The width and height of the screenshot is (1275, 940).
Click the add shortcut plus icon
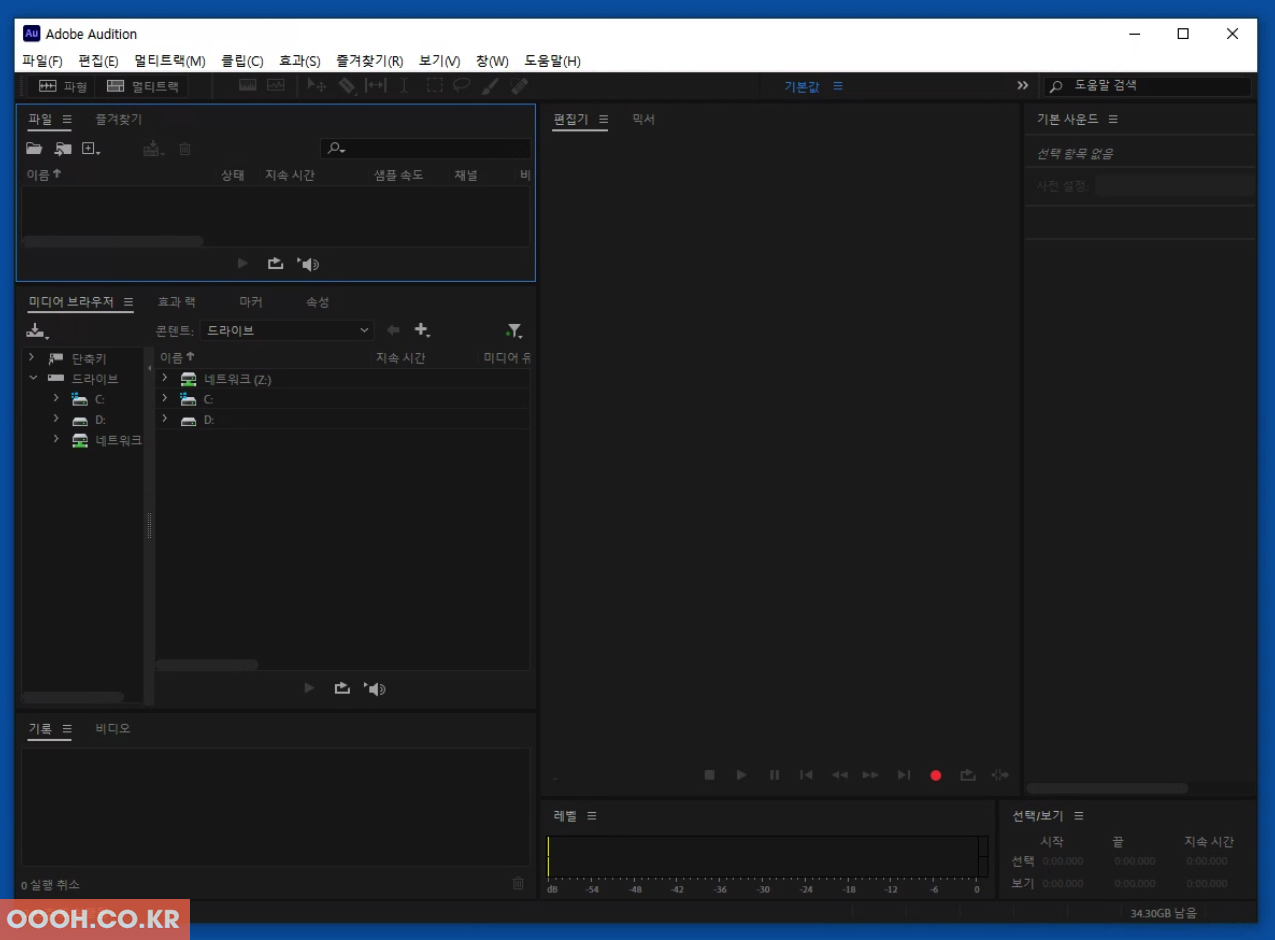pyautogui.click(x=422, y=330)
